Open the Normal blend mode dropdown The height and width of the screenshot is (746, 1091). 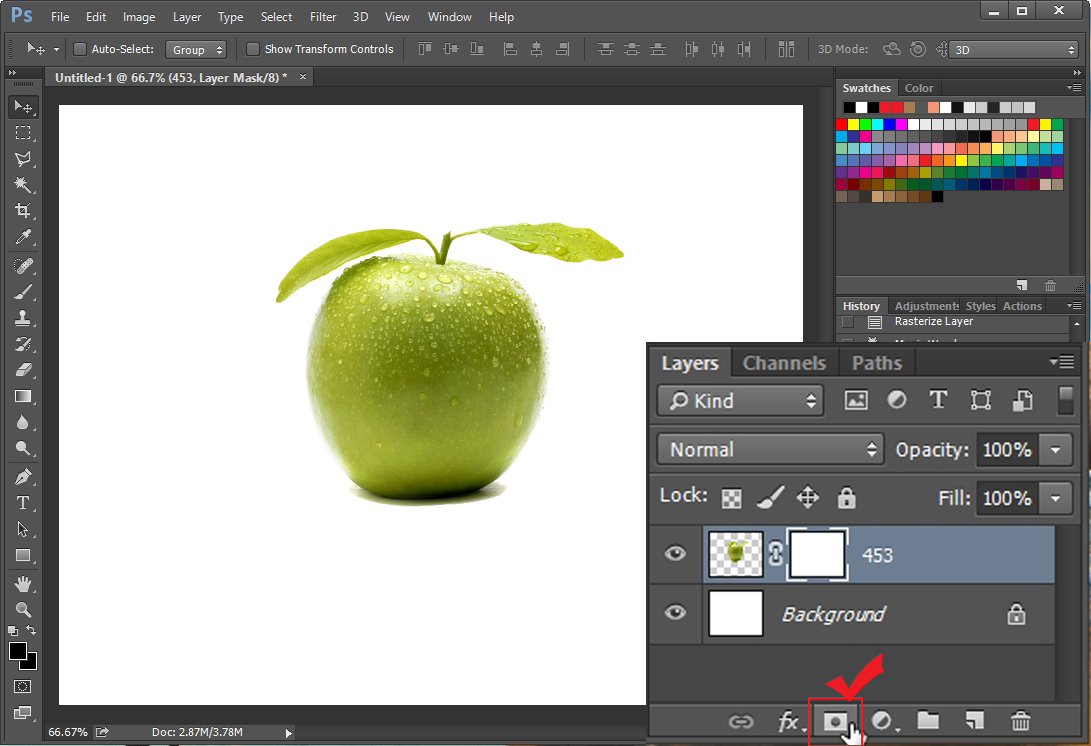coord(770,450)
